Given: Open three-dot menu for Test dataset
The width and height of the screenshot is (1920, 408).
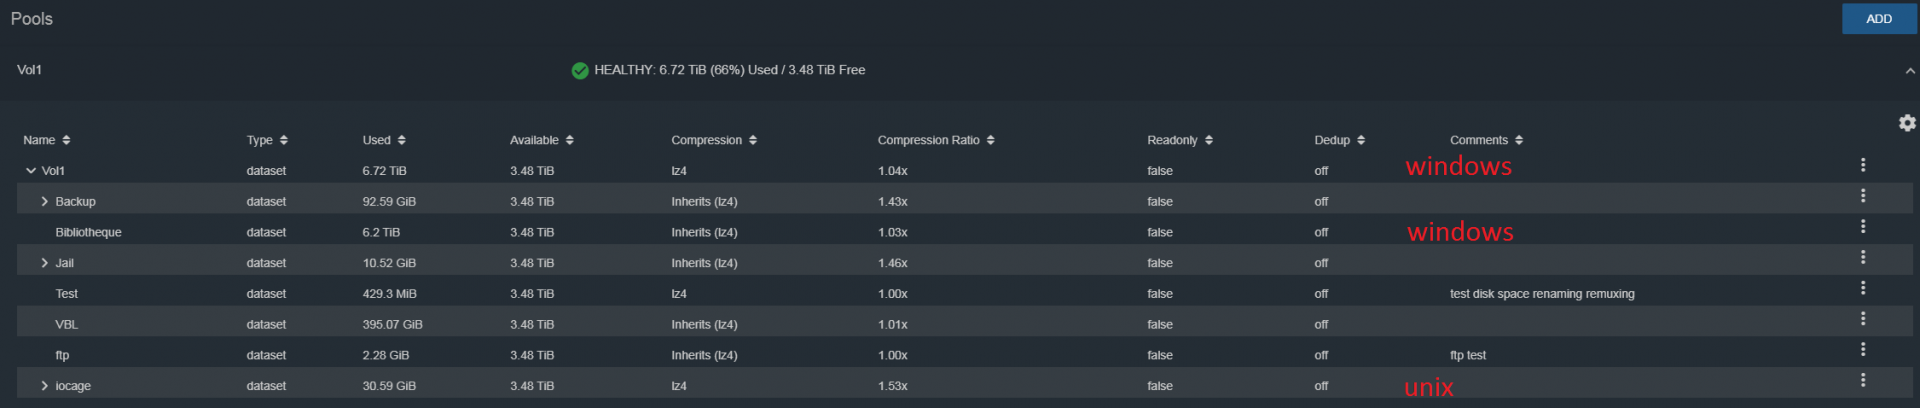Looking at the screenshot, I should pyautogui.click(x=1863, y=288).
